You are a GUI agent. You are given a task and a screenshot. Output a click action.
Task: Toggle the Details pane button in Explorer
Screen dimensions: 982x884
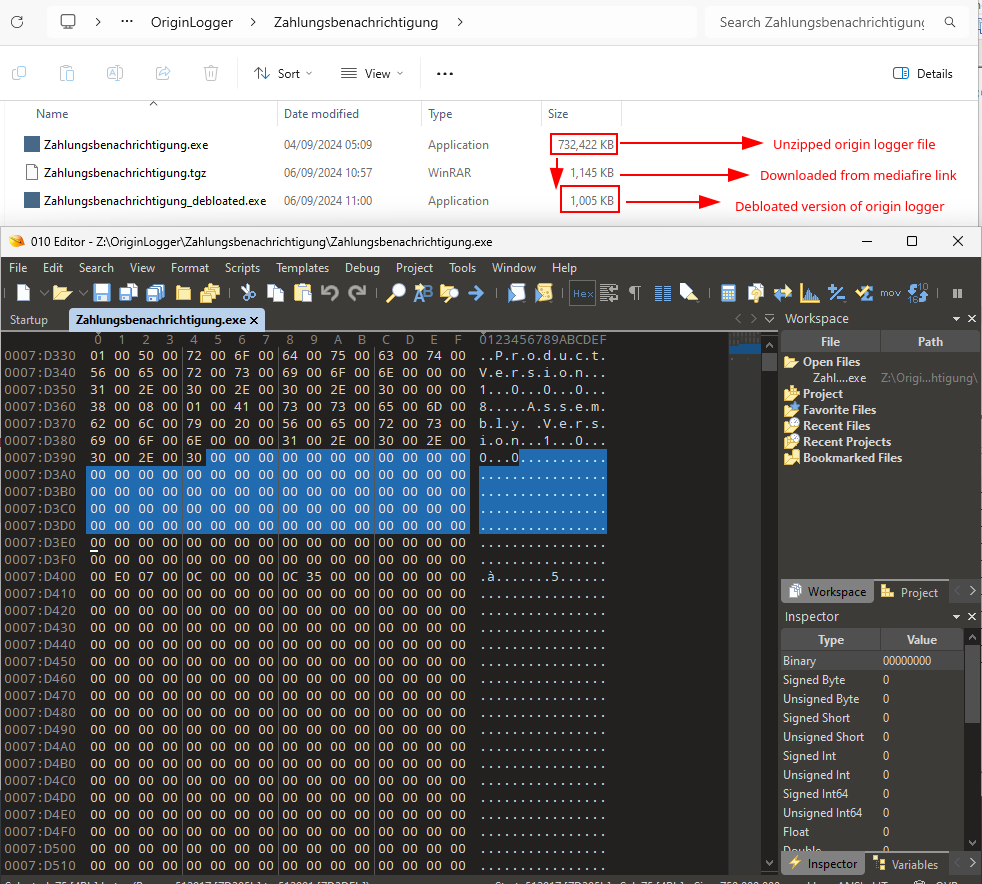click(x=923, y=73)
